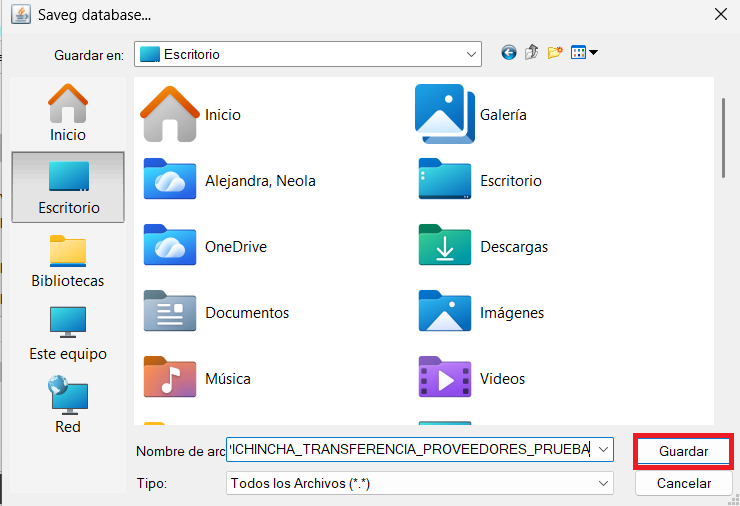Expand the Tipo file type dropdown
The image size is (740, 506).
coord(603,483)
